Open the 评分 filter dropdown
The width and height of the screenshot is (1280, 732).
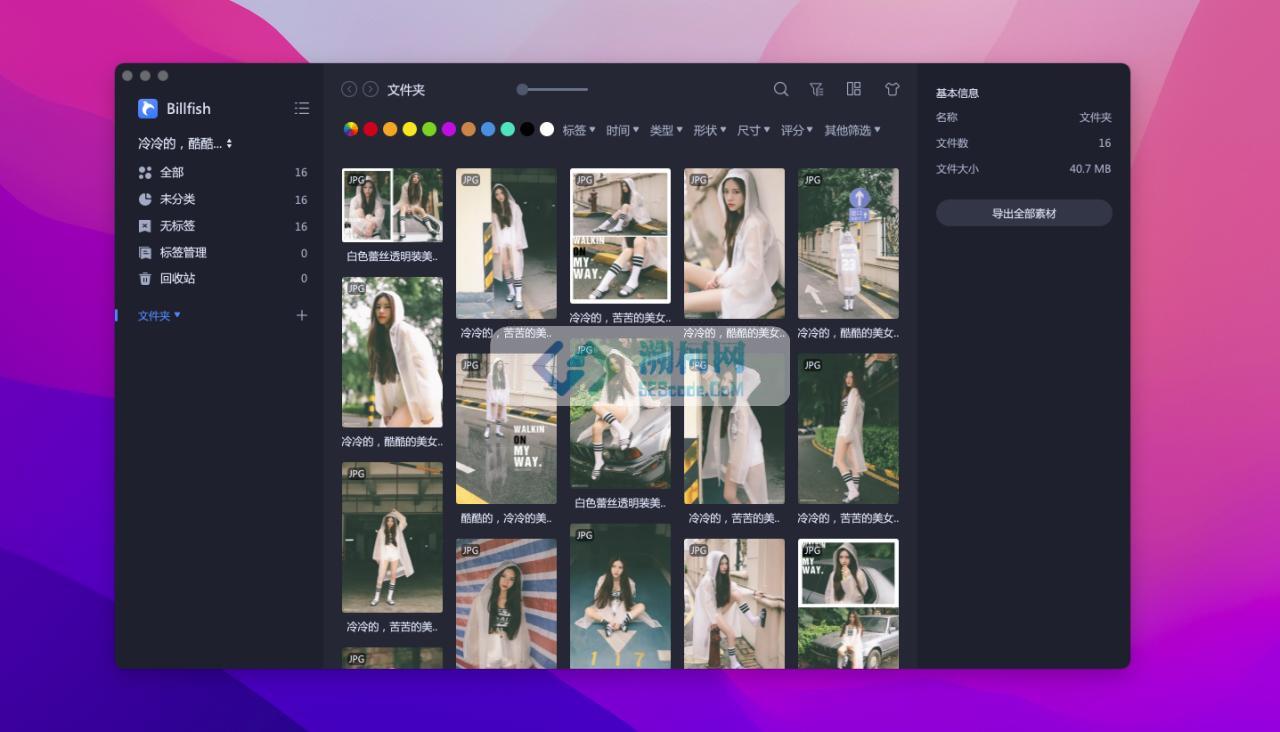point(797,130)
